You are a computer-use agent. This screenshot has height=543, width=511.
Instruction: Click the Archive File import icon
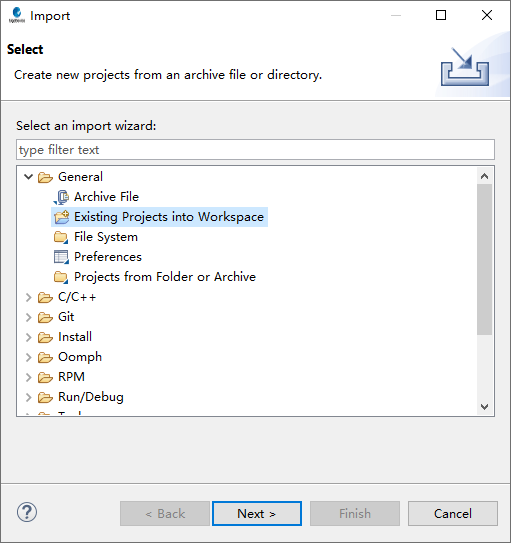(61, 197)
